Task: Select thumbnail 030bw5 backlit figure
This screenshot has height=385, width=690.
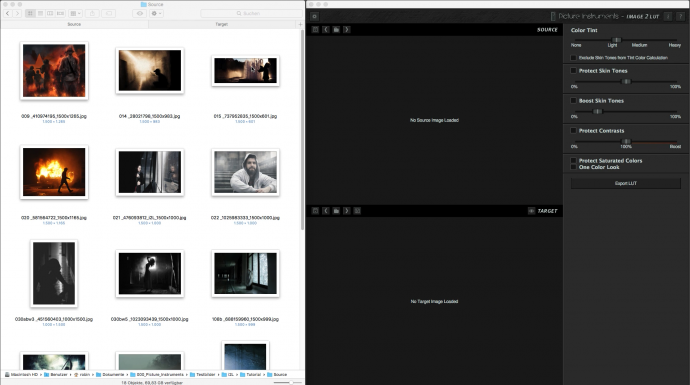Action: pos(150,273)
